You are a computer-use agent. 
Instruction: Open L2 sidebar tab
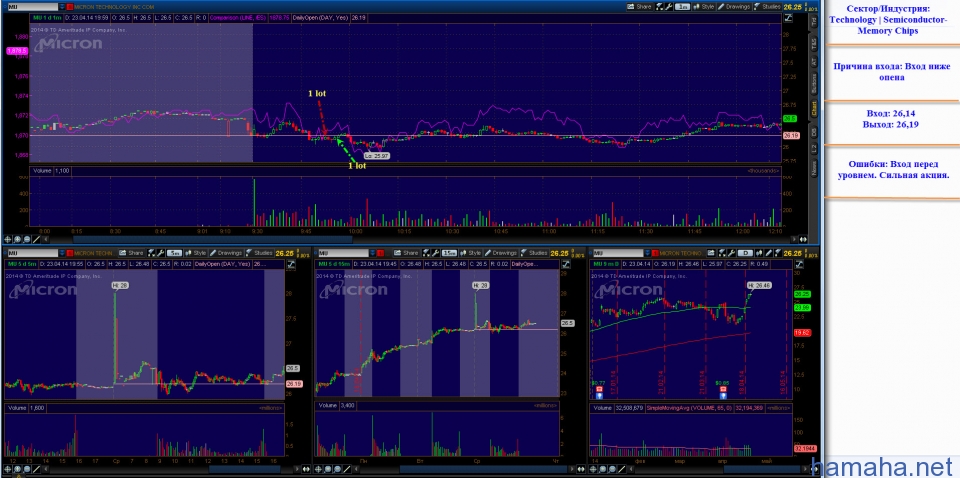pyautogui.click(x=814, y=149)
